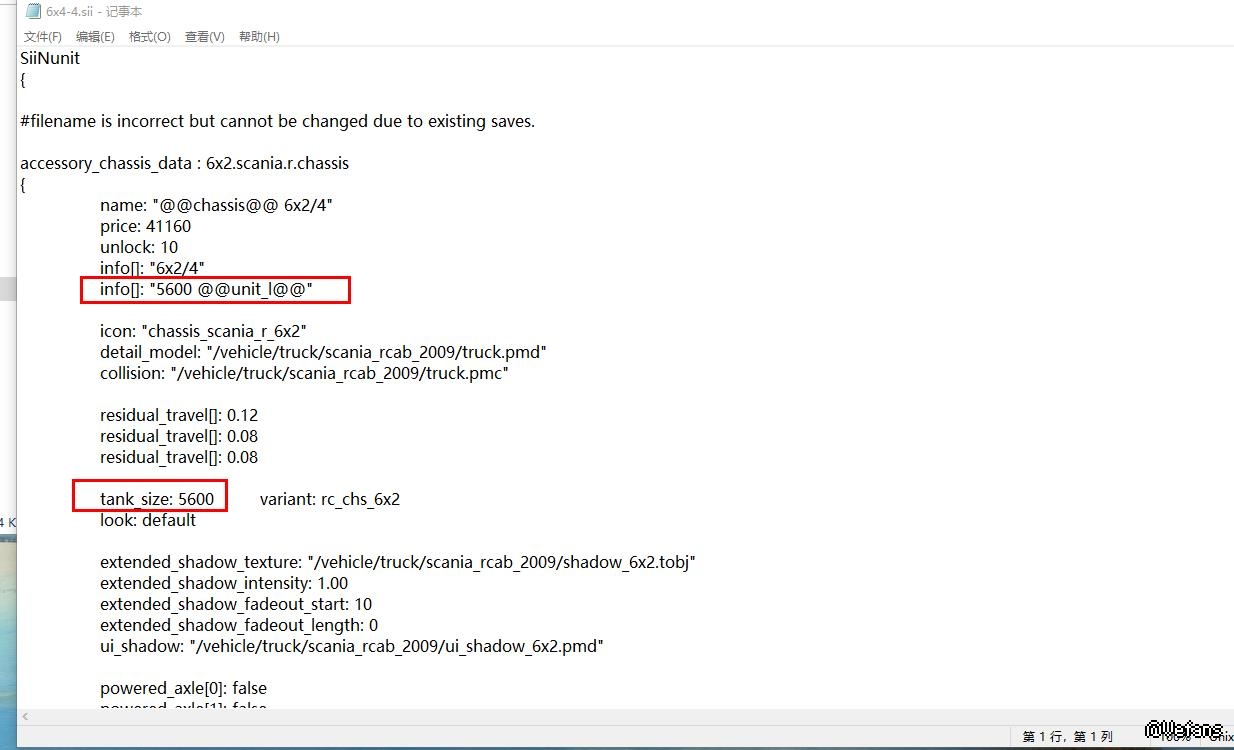The image size is (1234, 750).
Task: Click the horizontal scrollbar track at the bottom
Action: click(600, 716)
